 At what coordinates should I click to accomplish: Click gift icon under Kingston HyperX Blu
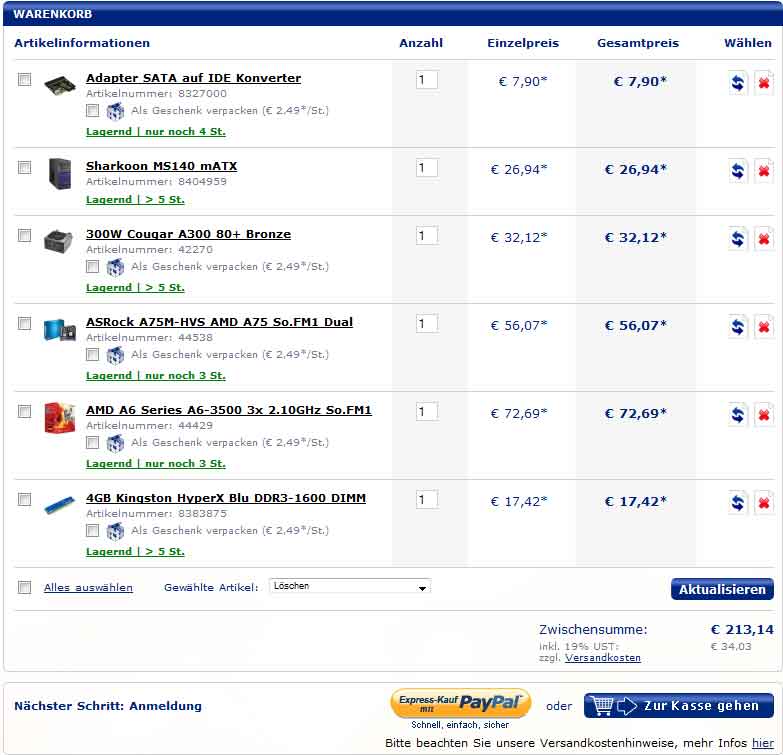tap(115, 531)
